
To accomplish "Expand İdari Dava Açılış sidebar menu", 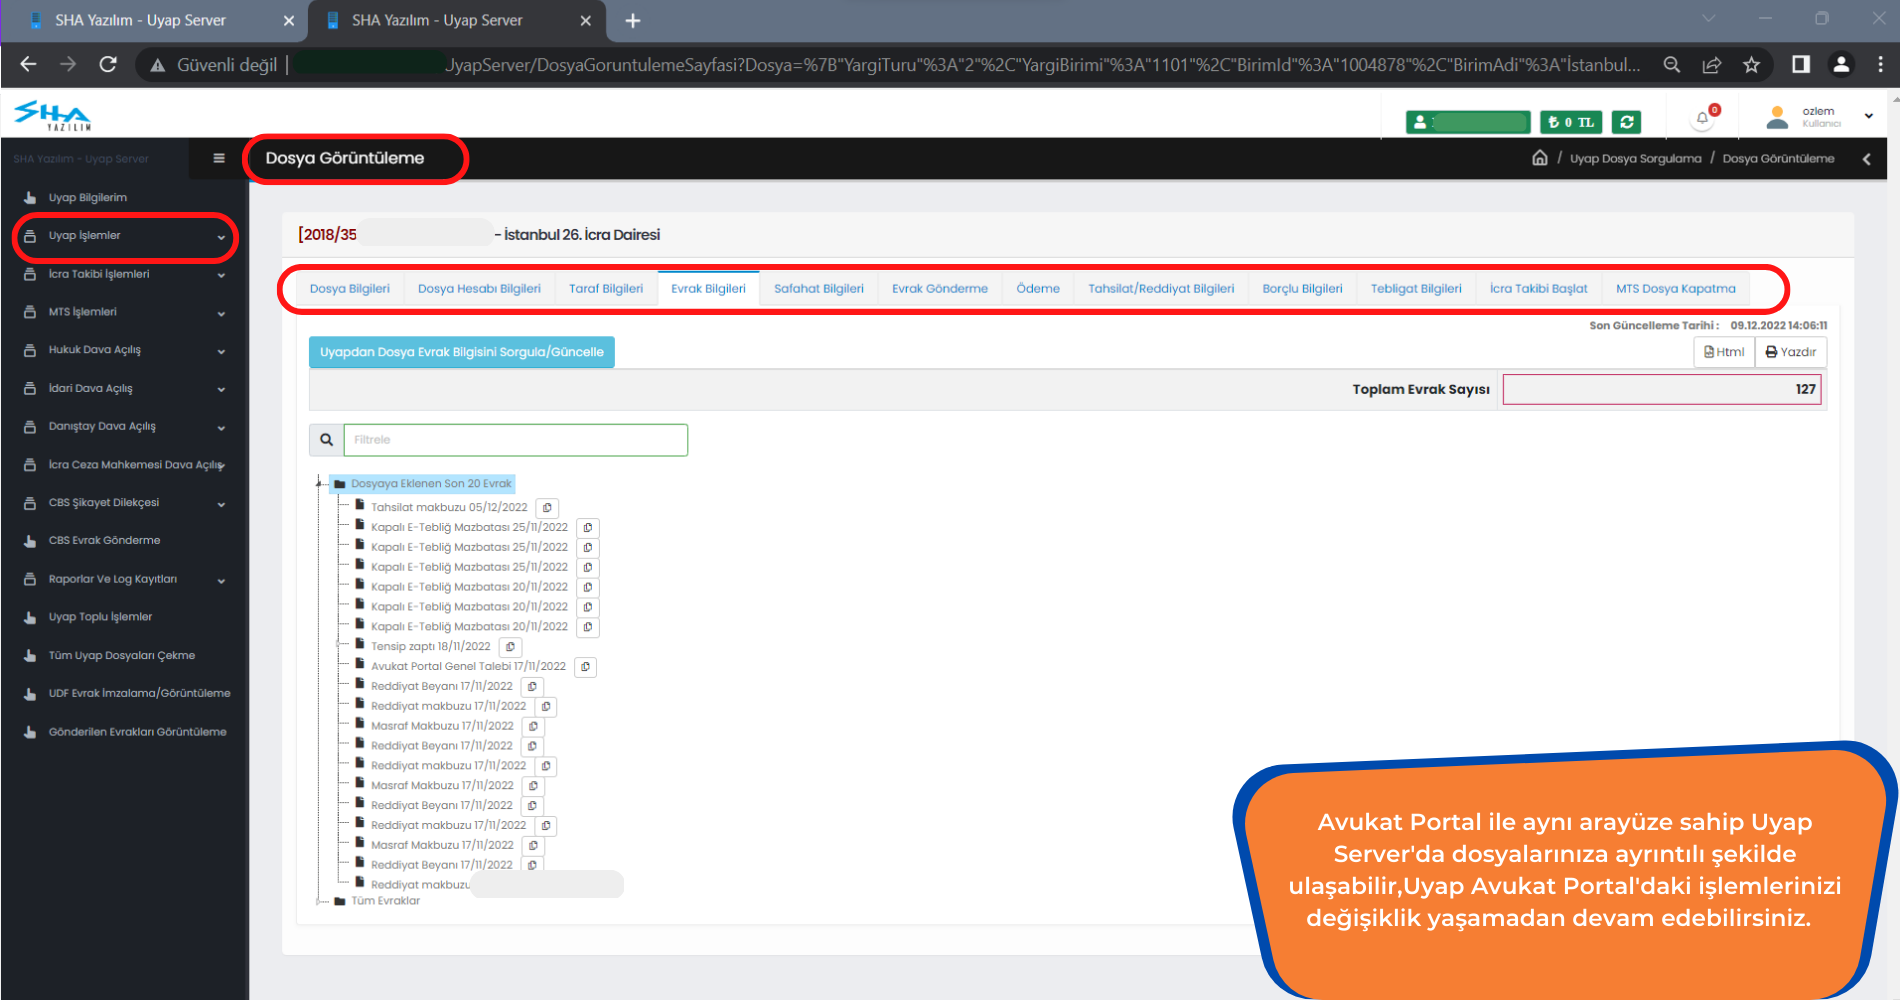I will pyautogui.click(x=124, y=388).
